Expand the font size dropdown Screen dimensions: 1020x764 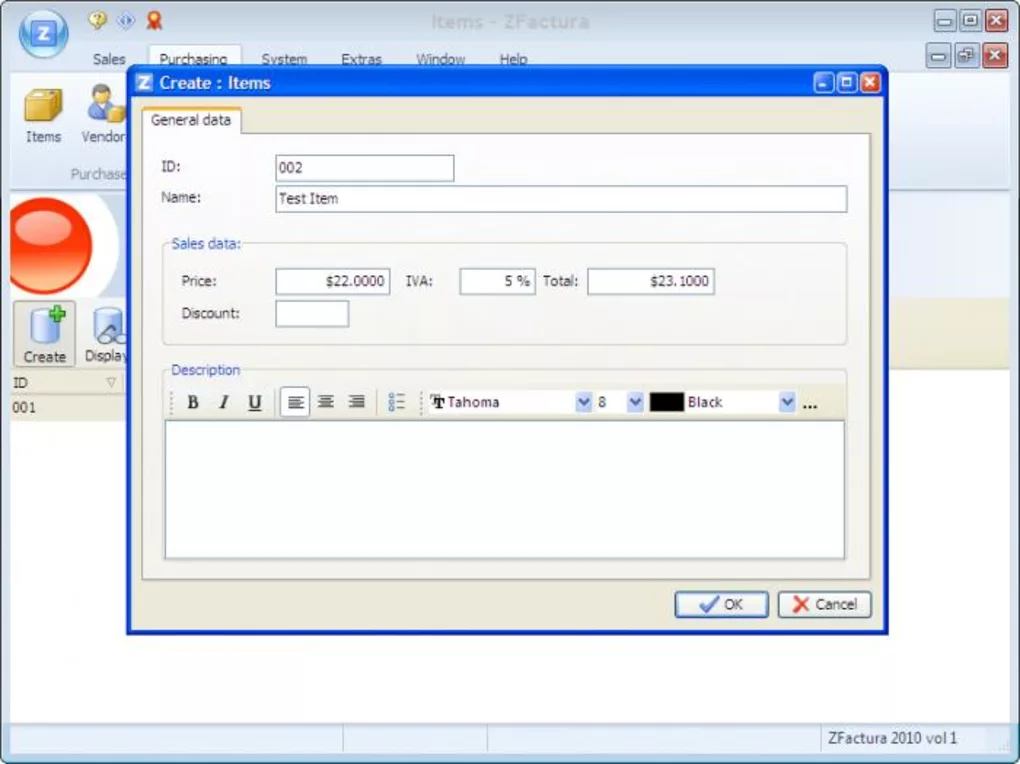(635, 402)
